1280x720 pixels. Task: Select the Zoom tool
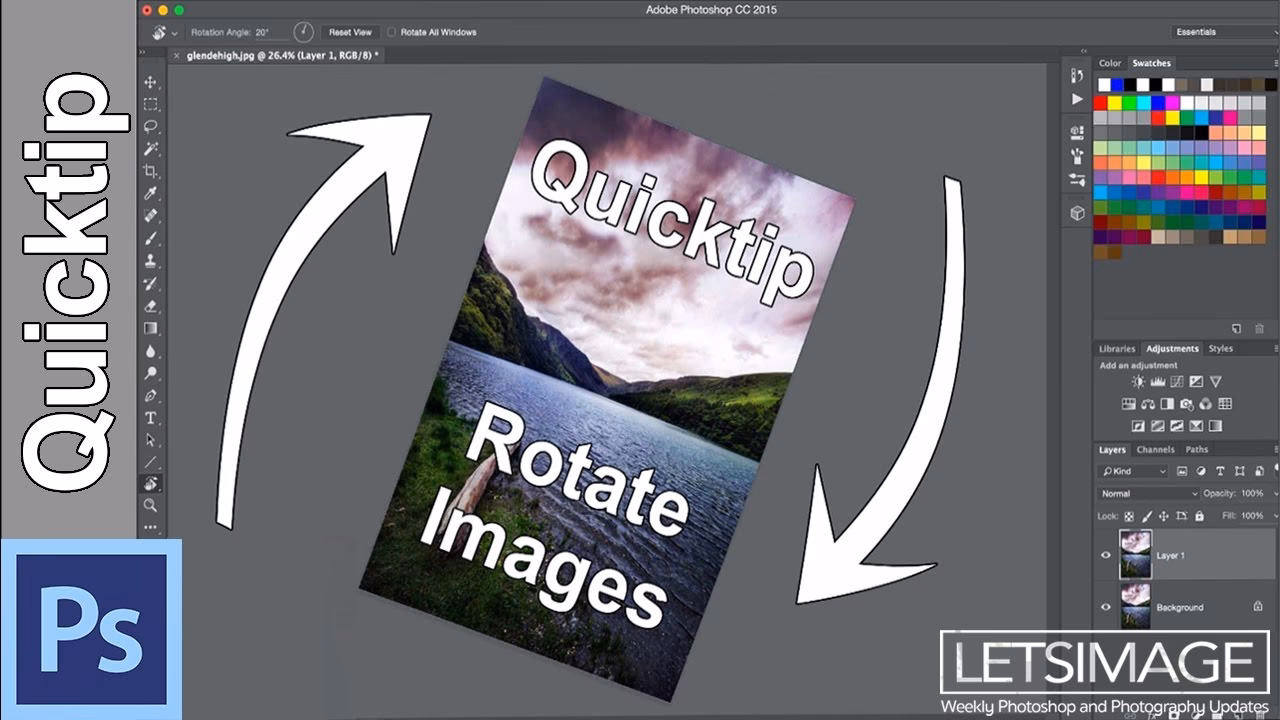152,506
